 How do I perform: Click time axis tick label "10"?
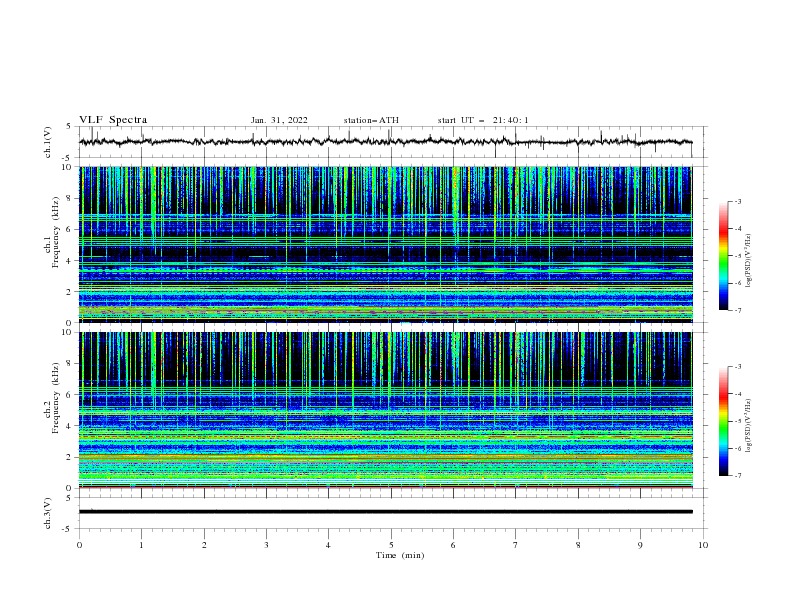point(703,545)
